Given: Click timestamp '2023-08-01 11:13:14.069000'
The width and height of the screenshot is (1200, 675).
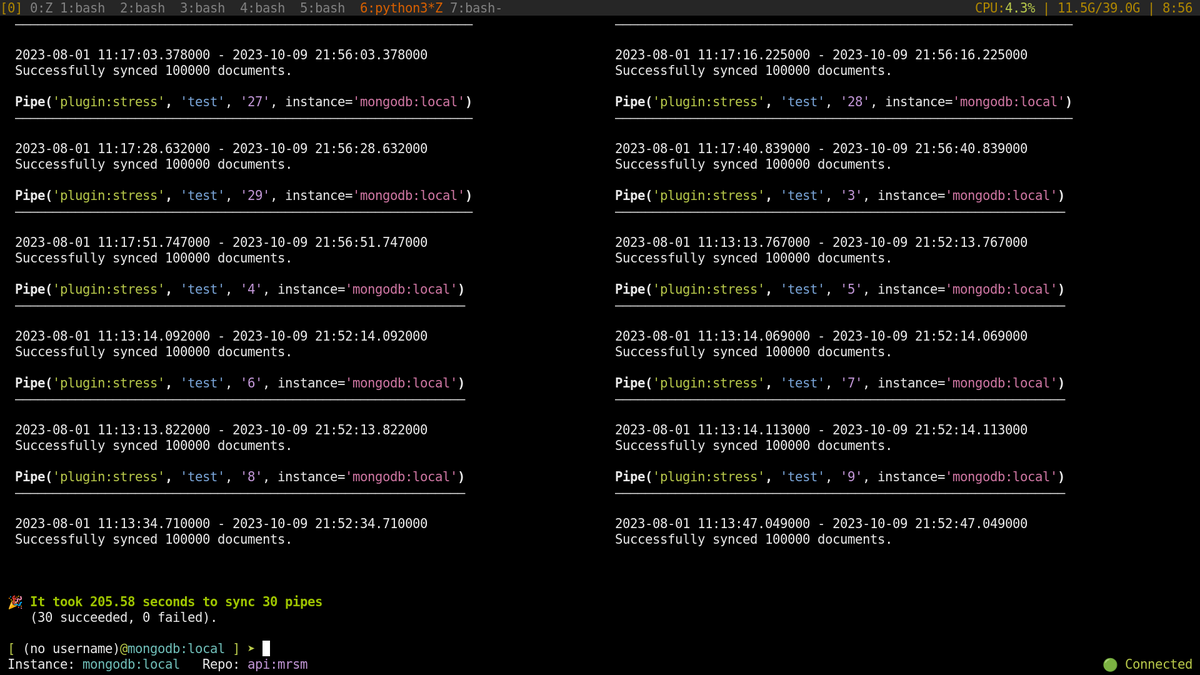Looking at the screenshot, I should point(712,336).
